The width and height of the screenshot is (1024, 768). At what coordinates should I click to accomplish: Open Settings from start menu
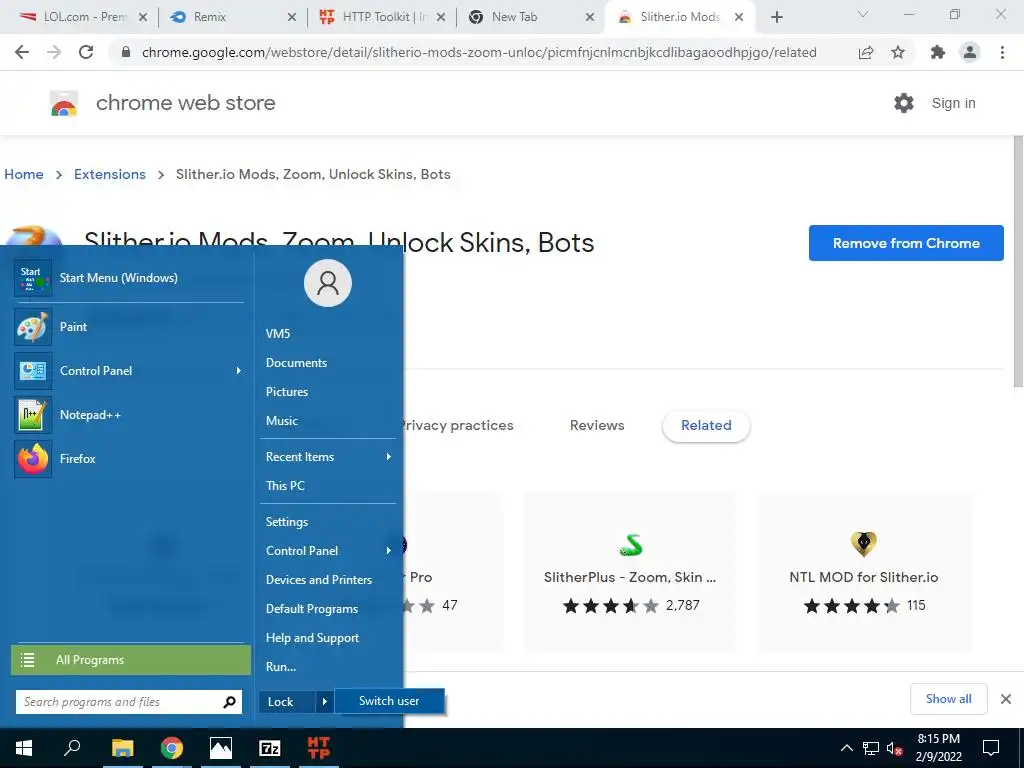click(287, 522)
